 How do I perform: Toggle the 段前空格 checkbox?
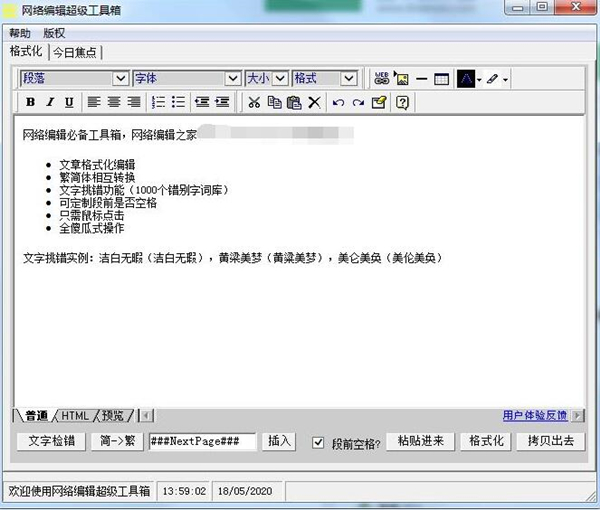click(x=318, y=442)
